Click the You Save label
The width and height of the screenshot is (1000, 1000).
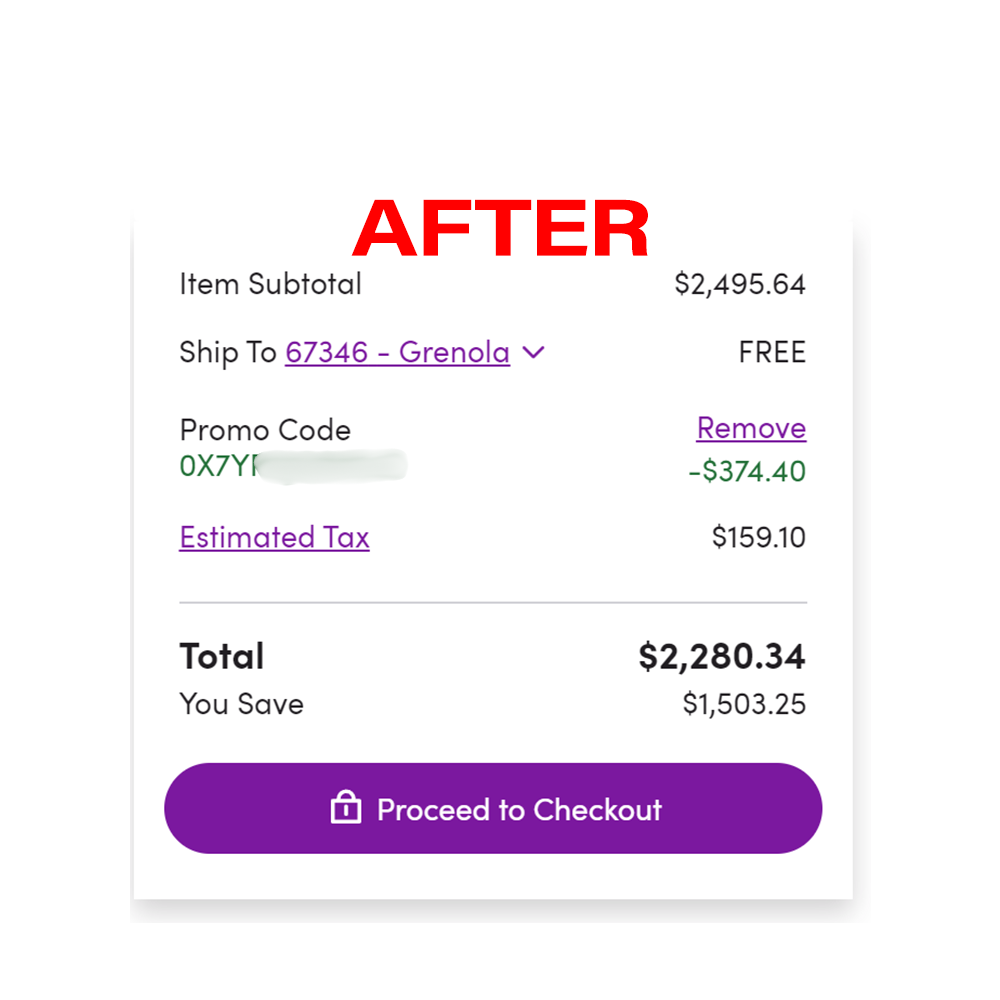241,704
